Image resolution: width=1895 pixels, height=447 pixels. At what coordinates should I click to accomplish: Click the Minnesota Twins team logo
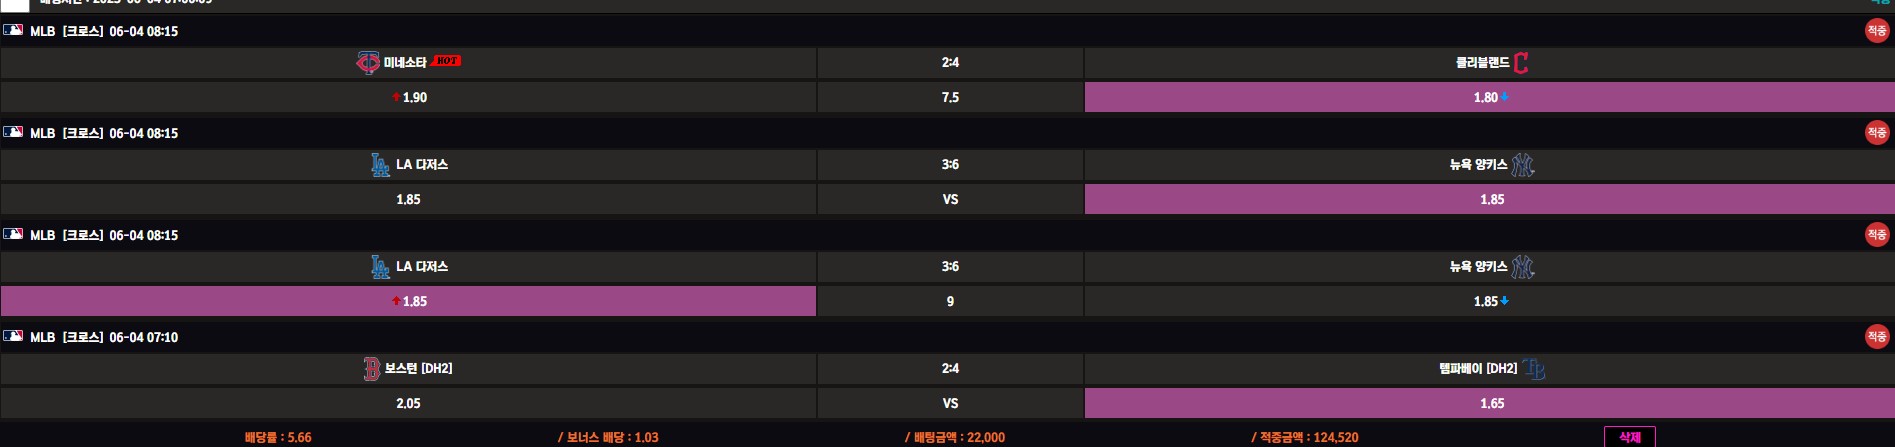367,63
